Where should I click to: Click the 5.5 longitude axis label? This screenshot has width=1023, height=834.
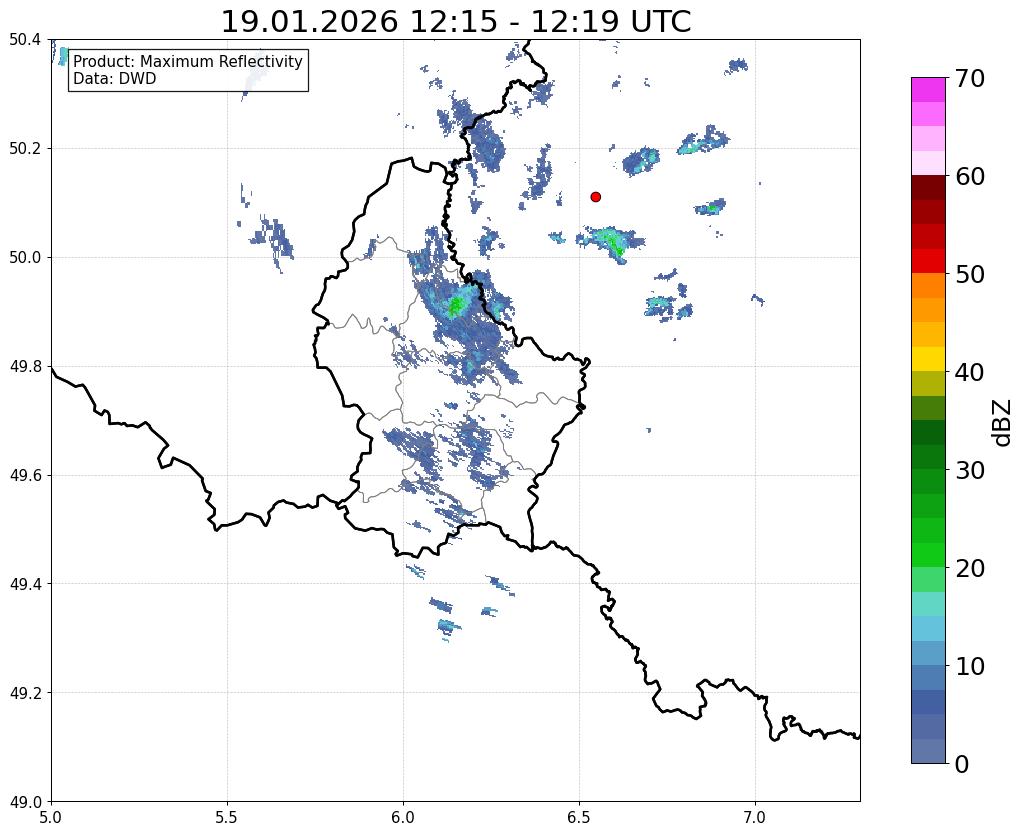(x=227, y=817)
